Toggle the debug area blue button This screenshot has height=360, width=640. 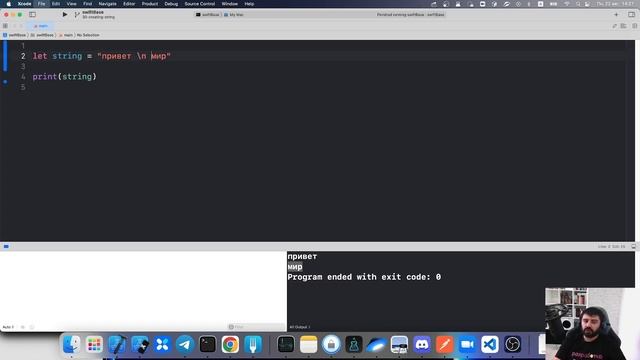[x=6, y=247]
